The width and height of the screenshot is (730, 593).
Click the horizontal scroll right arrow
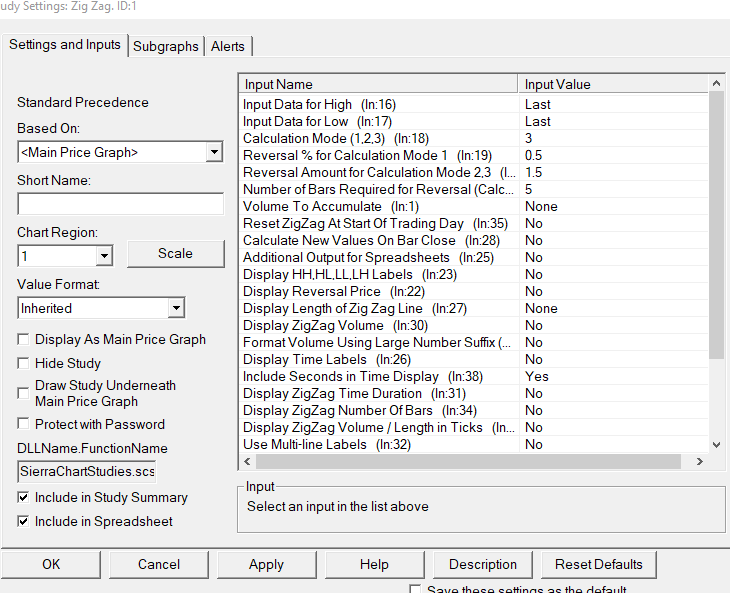700,461
